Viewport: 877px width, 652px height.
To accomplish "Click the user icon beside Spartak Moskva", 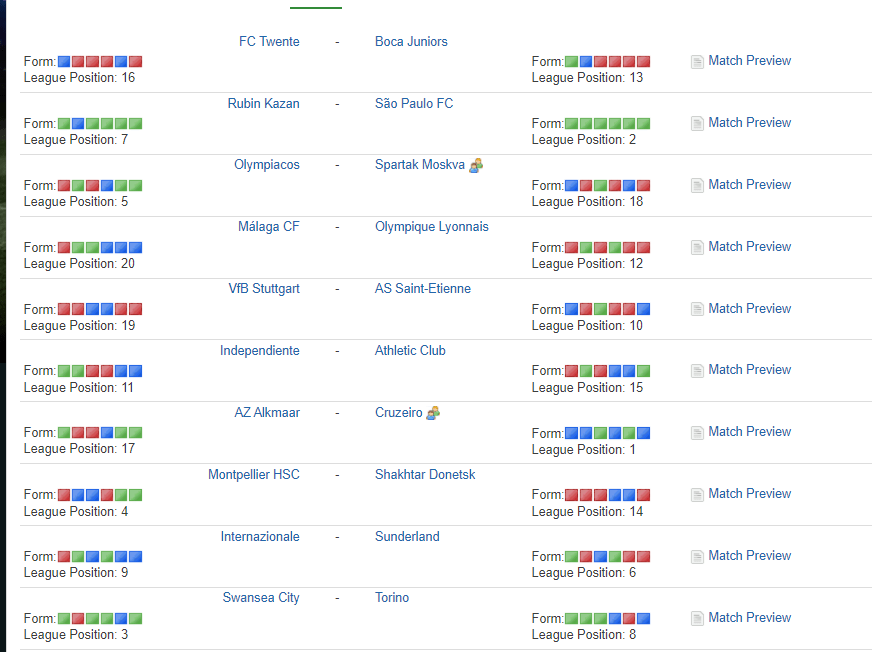I will coord(475,165).
